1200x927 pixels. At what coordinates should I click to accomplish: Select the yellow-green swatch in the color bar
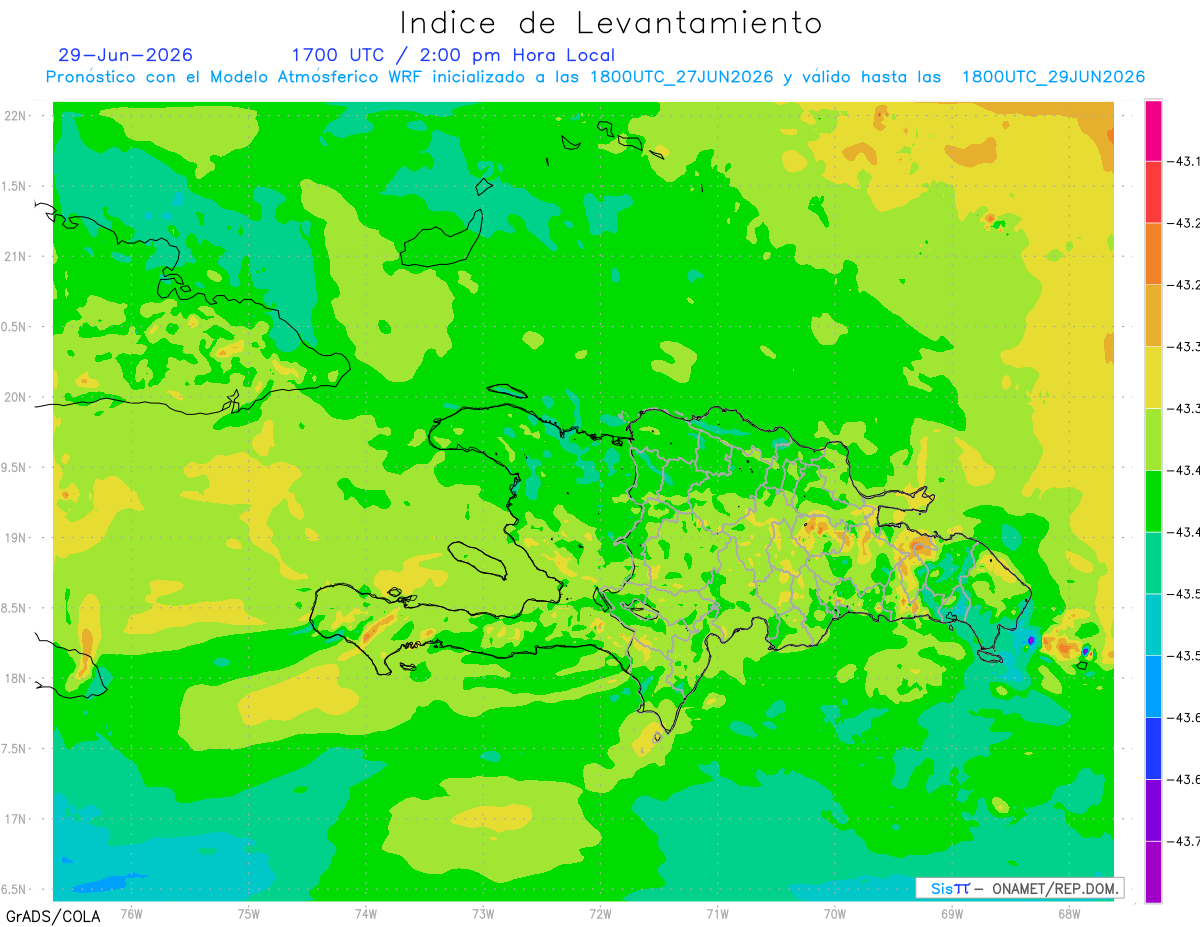(x=1153, y=439)
